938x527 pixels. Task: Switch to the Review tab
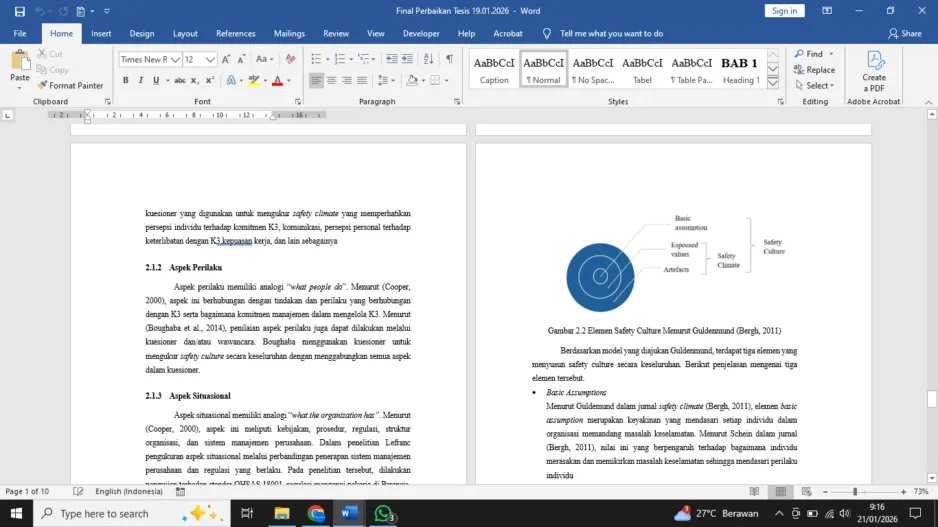tap(336, 33)
